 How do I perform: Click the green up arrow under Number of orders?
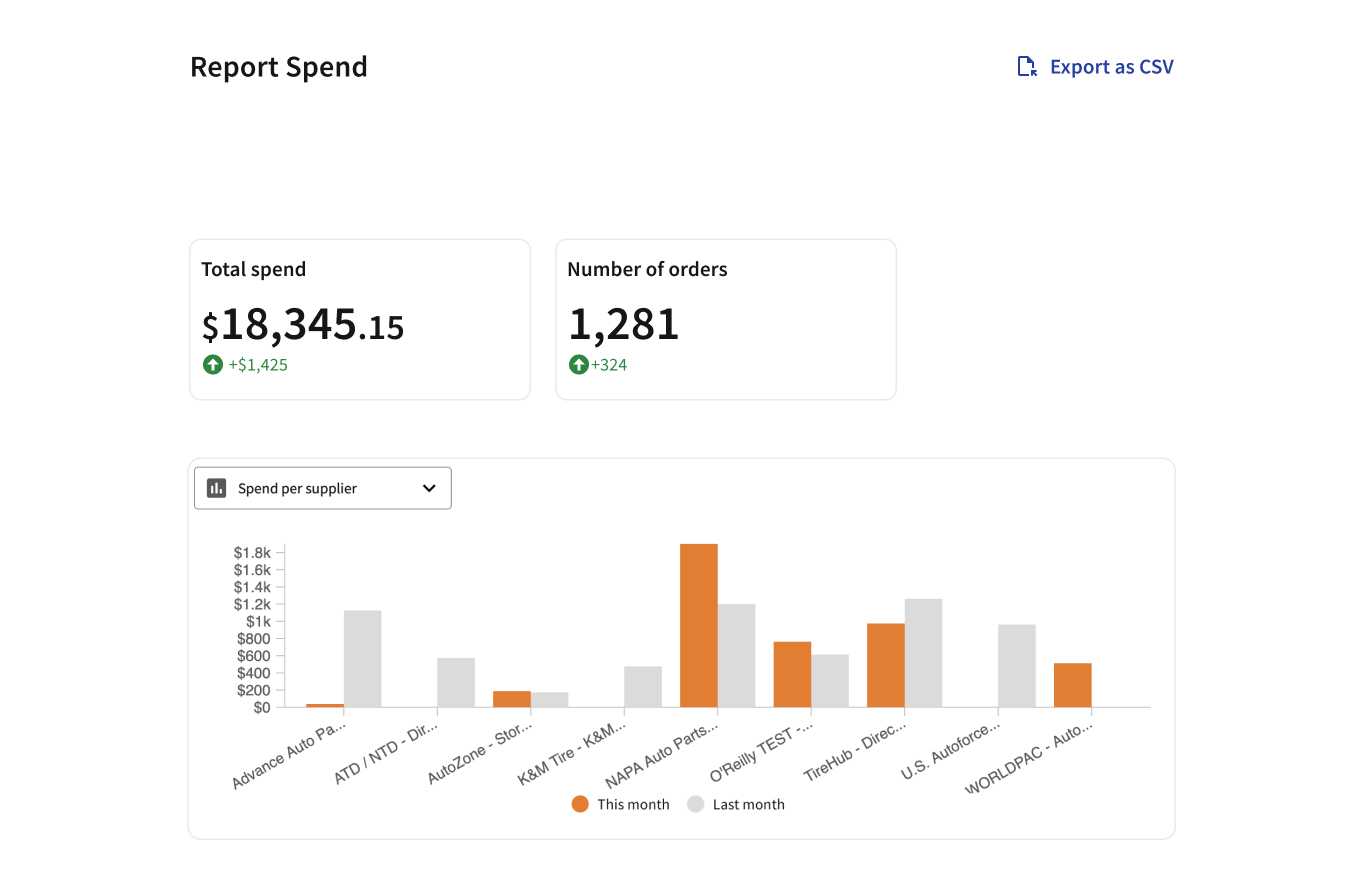tap(578, 365)
